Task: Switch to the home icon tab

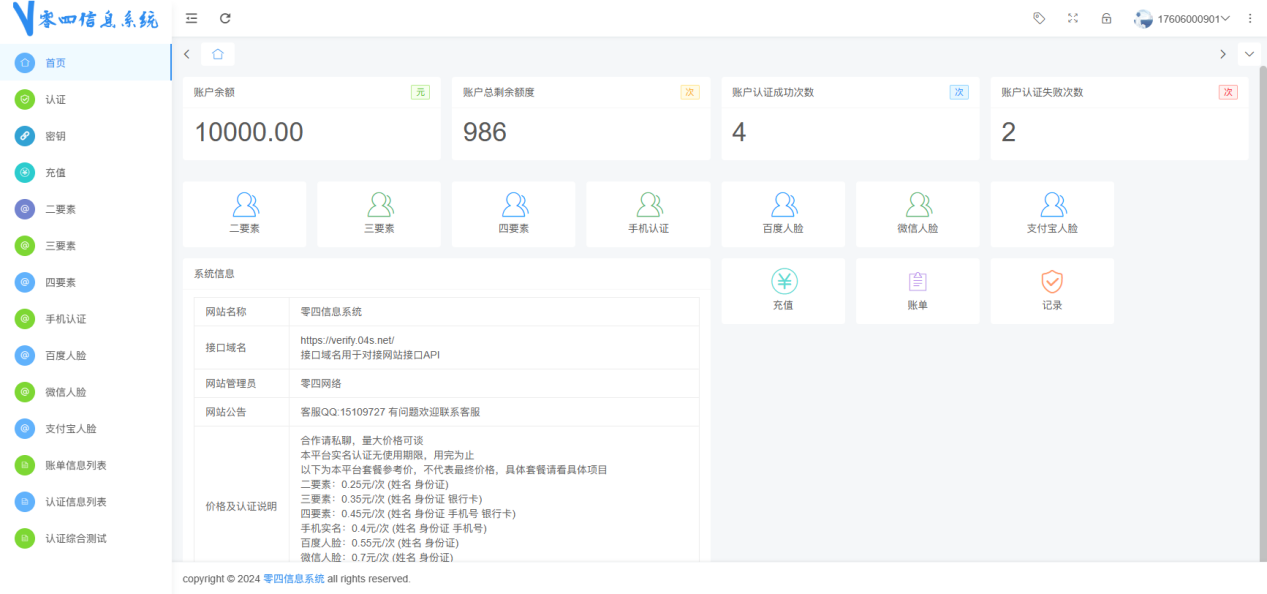Action: coord(218,54)
